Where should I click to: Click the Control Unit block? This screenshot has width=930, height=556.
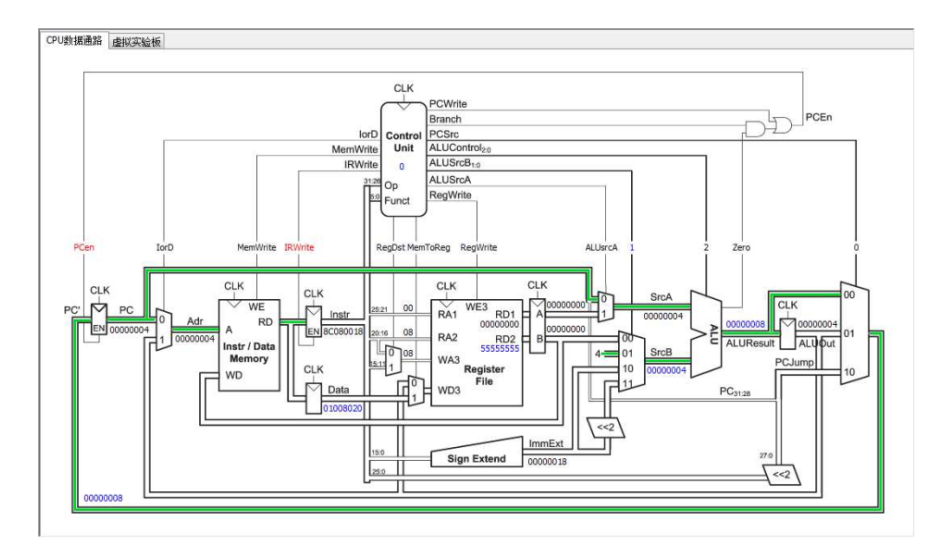point(403,150)
